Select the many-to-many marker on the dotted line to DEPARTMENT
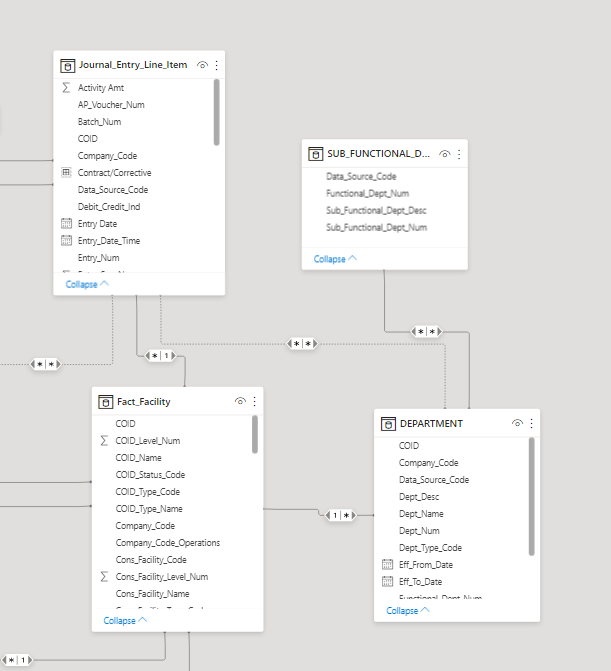This screenshot has height=671, width=611. click(x=303, y=344)
